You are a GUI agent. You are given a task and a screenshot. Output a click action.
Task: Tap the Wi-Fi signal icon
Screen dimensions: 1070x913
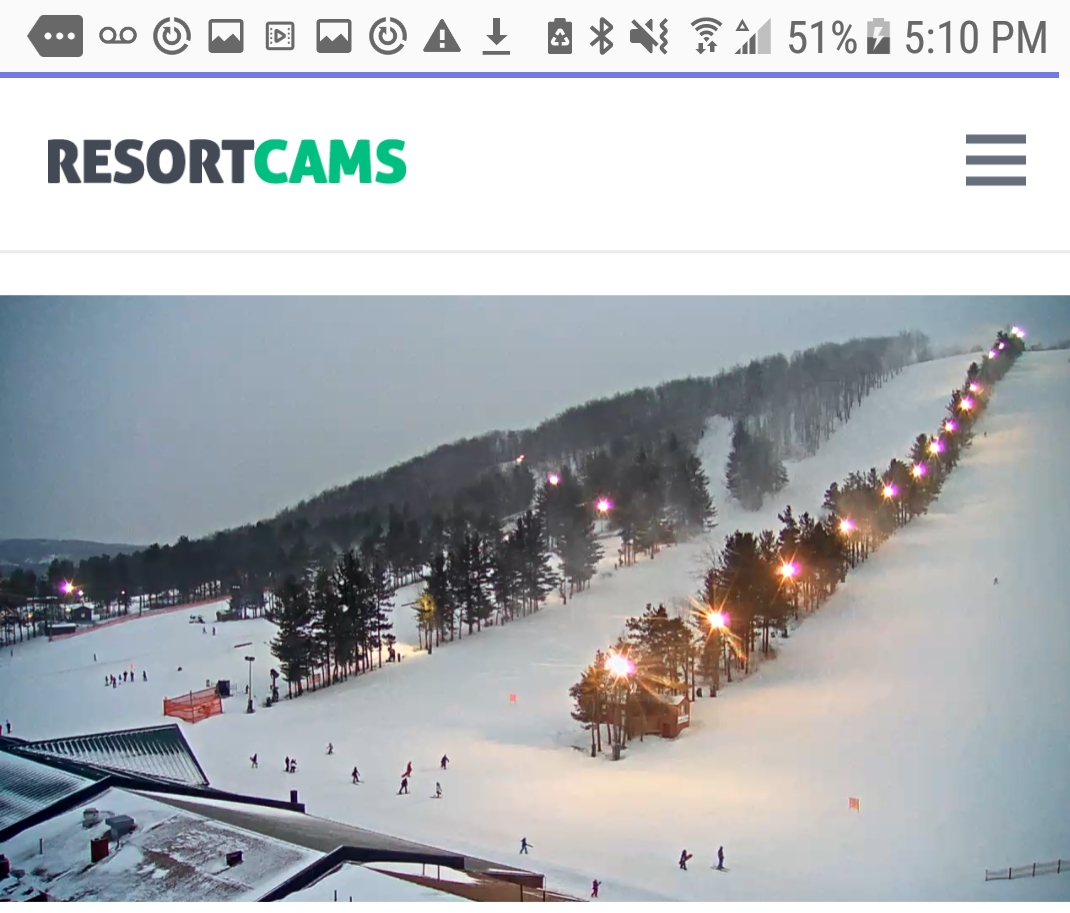point(706,36)
